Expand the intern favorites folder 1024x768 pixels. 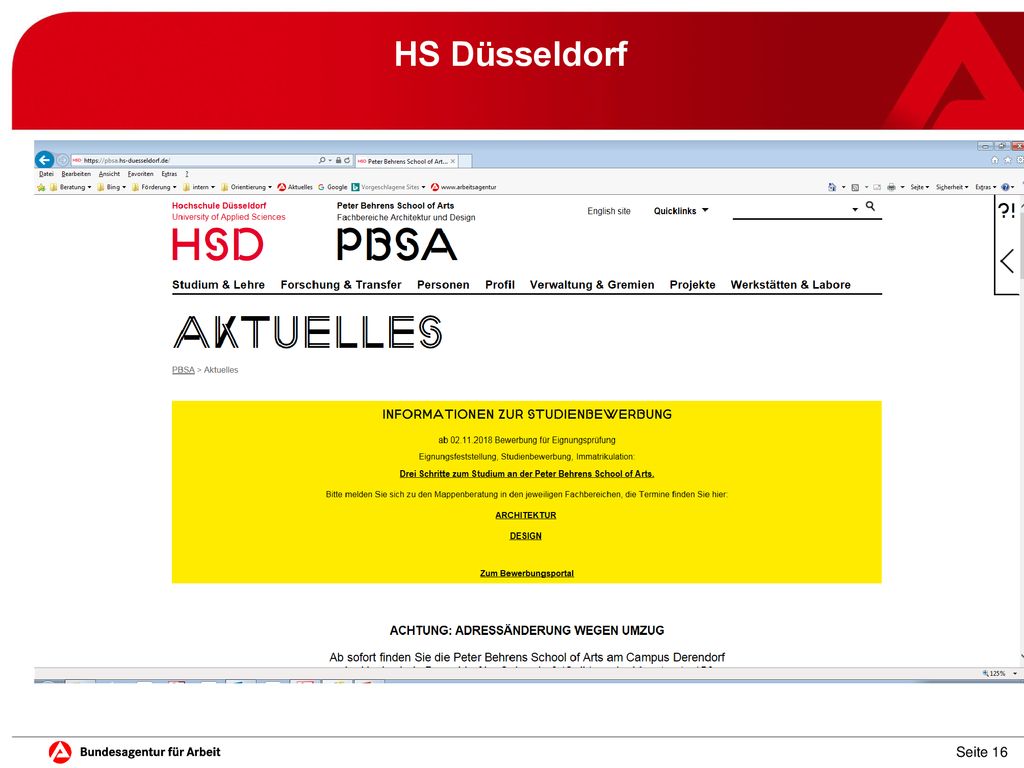199,187
